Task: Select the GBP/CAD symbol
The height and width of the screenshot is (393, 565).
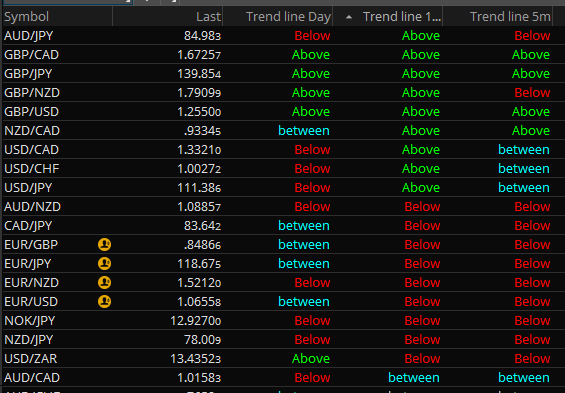Action: point(31,55)
